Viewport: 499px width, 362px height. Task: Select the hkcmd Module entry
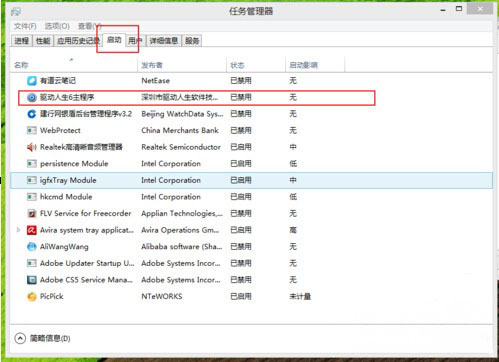(66, 197)
